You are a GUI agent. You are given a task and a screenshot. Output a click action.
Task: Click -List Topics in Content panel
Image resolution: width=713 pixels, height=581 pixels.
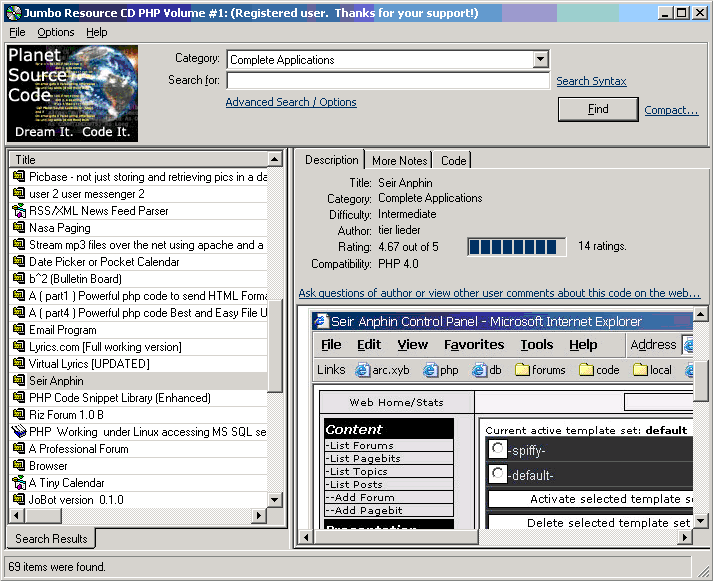click(x=389, y=471)
